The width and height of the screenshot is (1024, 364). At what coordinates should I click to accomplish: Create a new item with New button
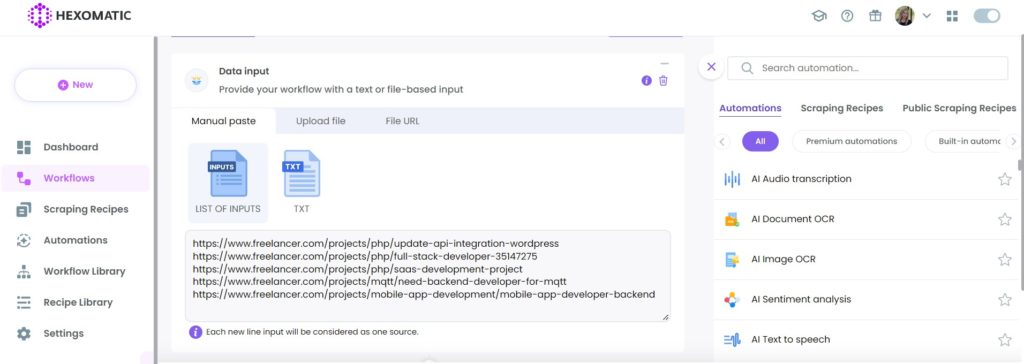(75, 85)
